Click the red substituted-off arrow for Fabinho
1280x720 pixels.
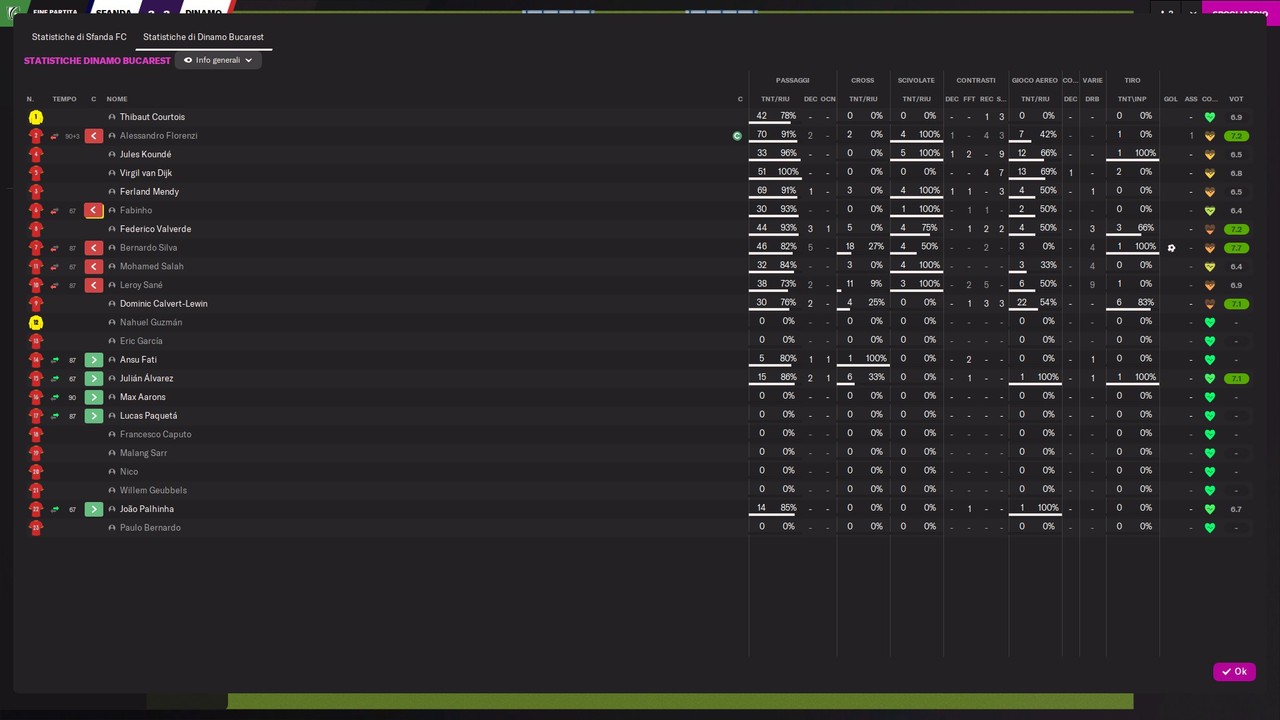coord(93,211)
